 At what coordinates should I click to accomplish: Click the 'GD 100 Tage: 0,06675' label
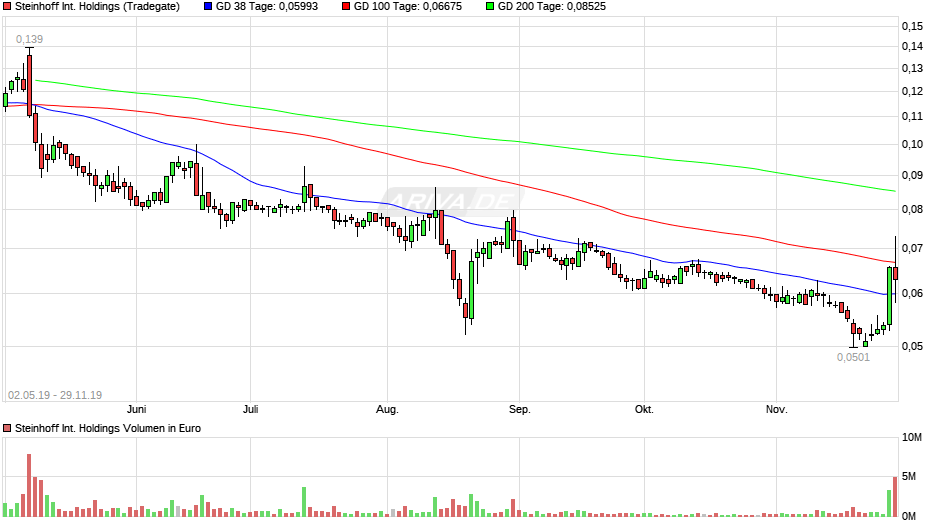[408, 7]
